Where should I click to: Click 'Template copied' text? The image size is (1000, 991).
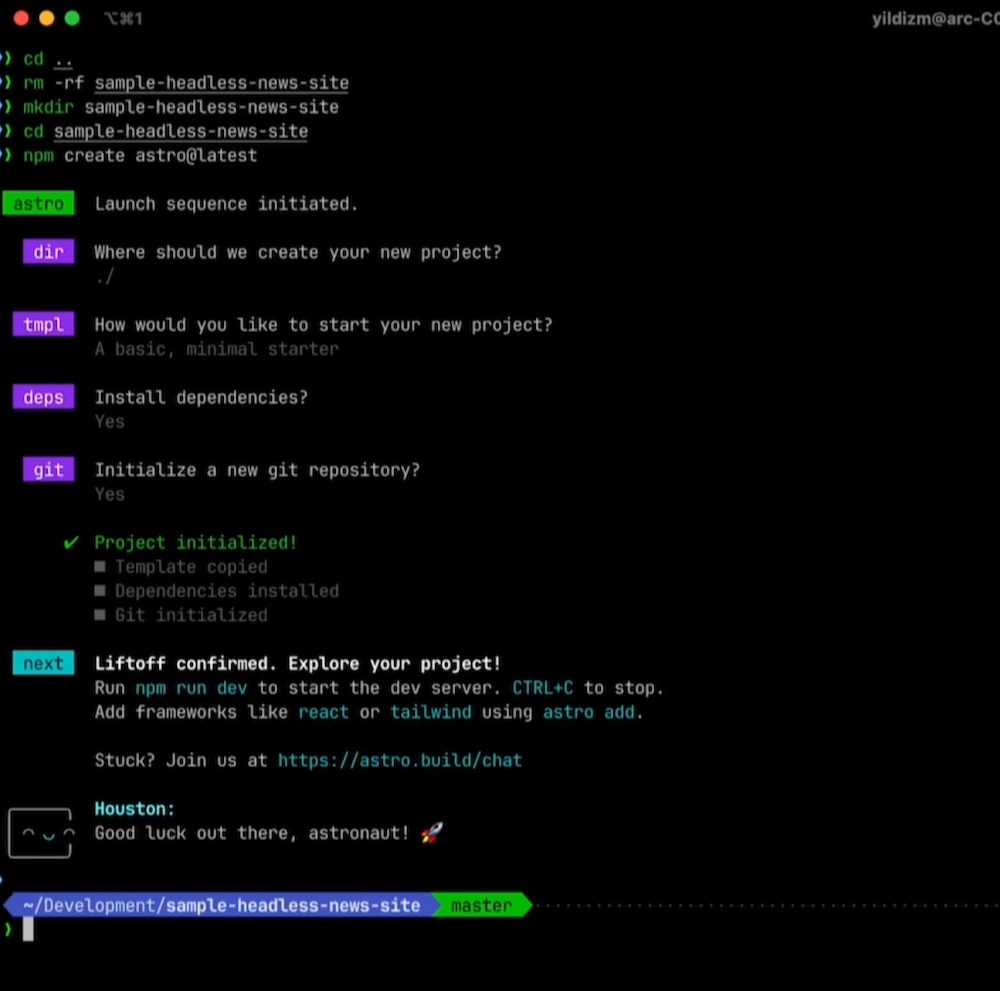(x=191, y=567)
